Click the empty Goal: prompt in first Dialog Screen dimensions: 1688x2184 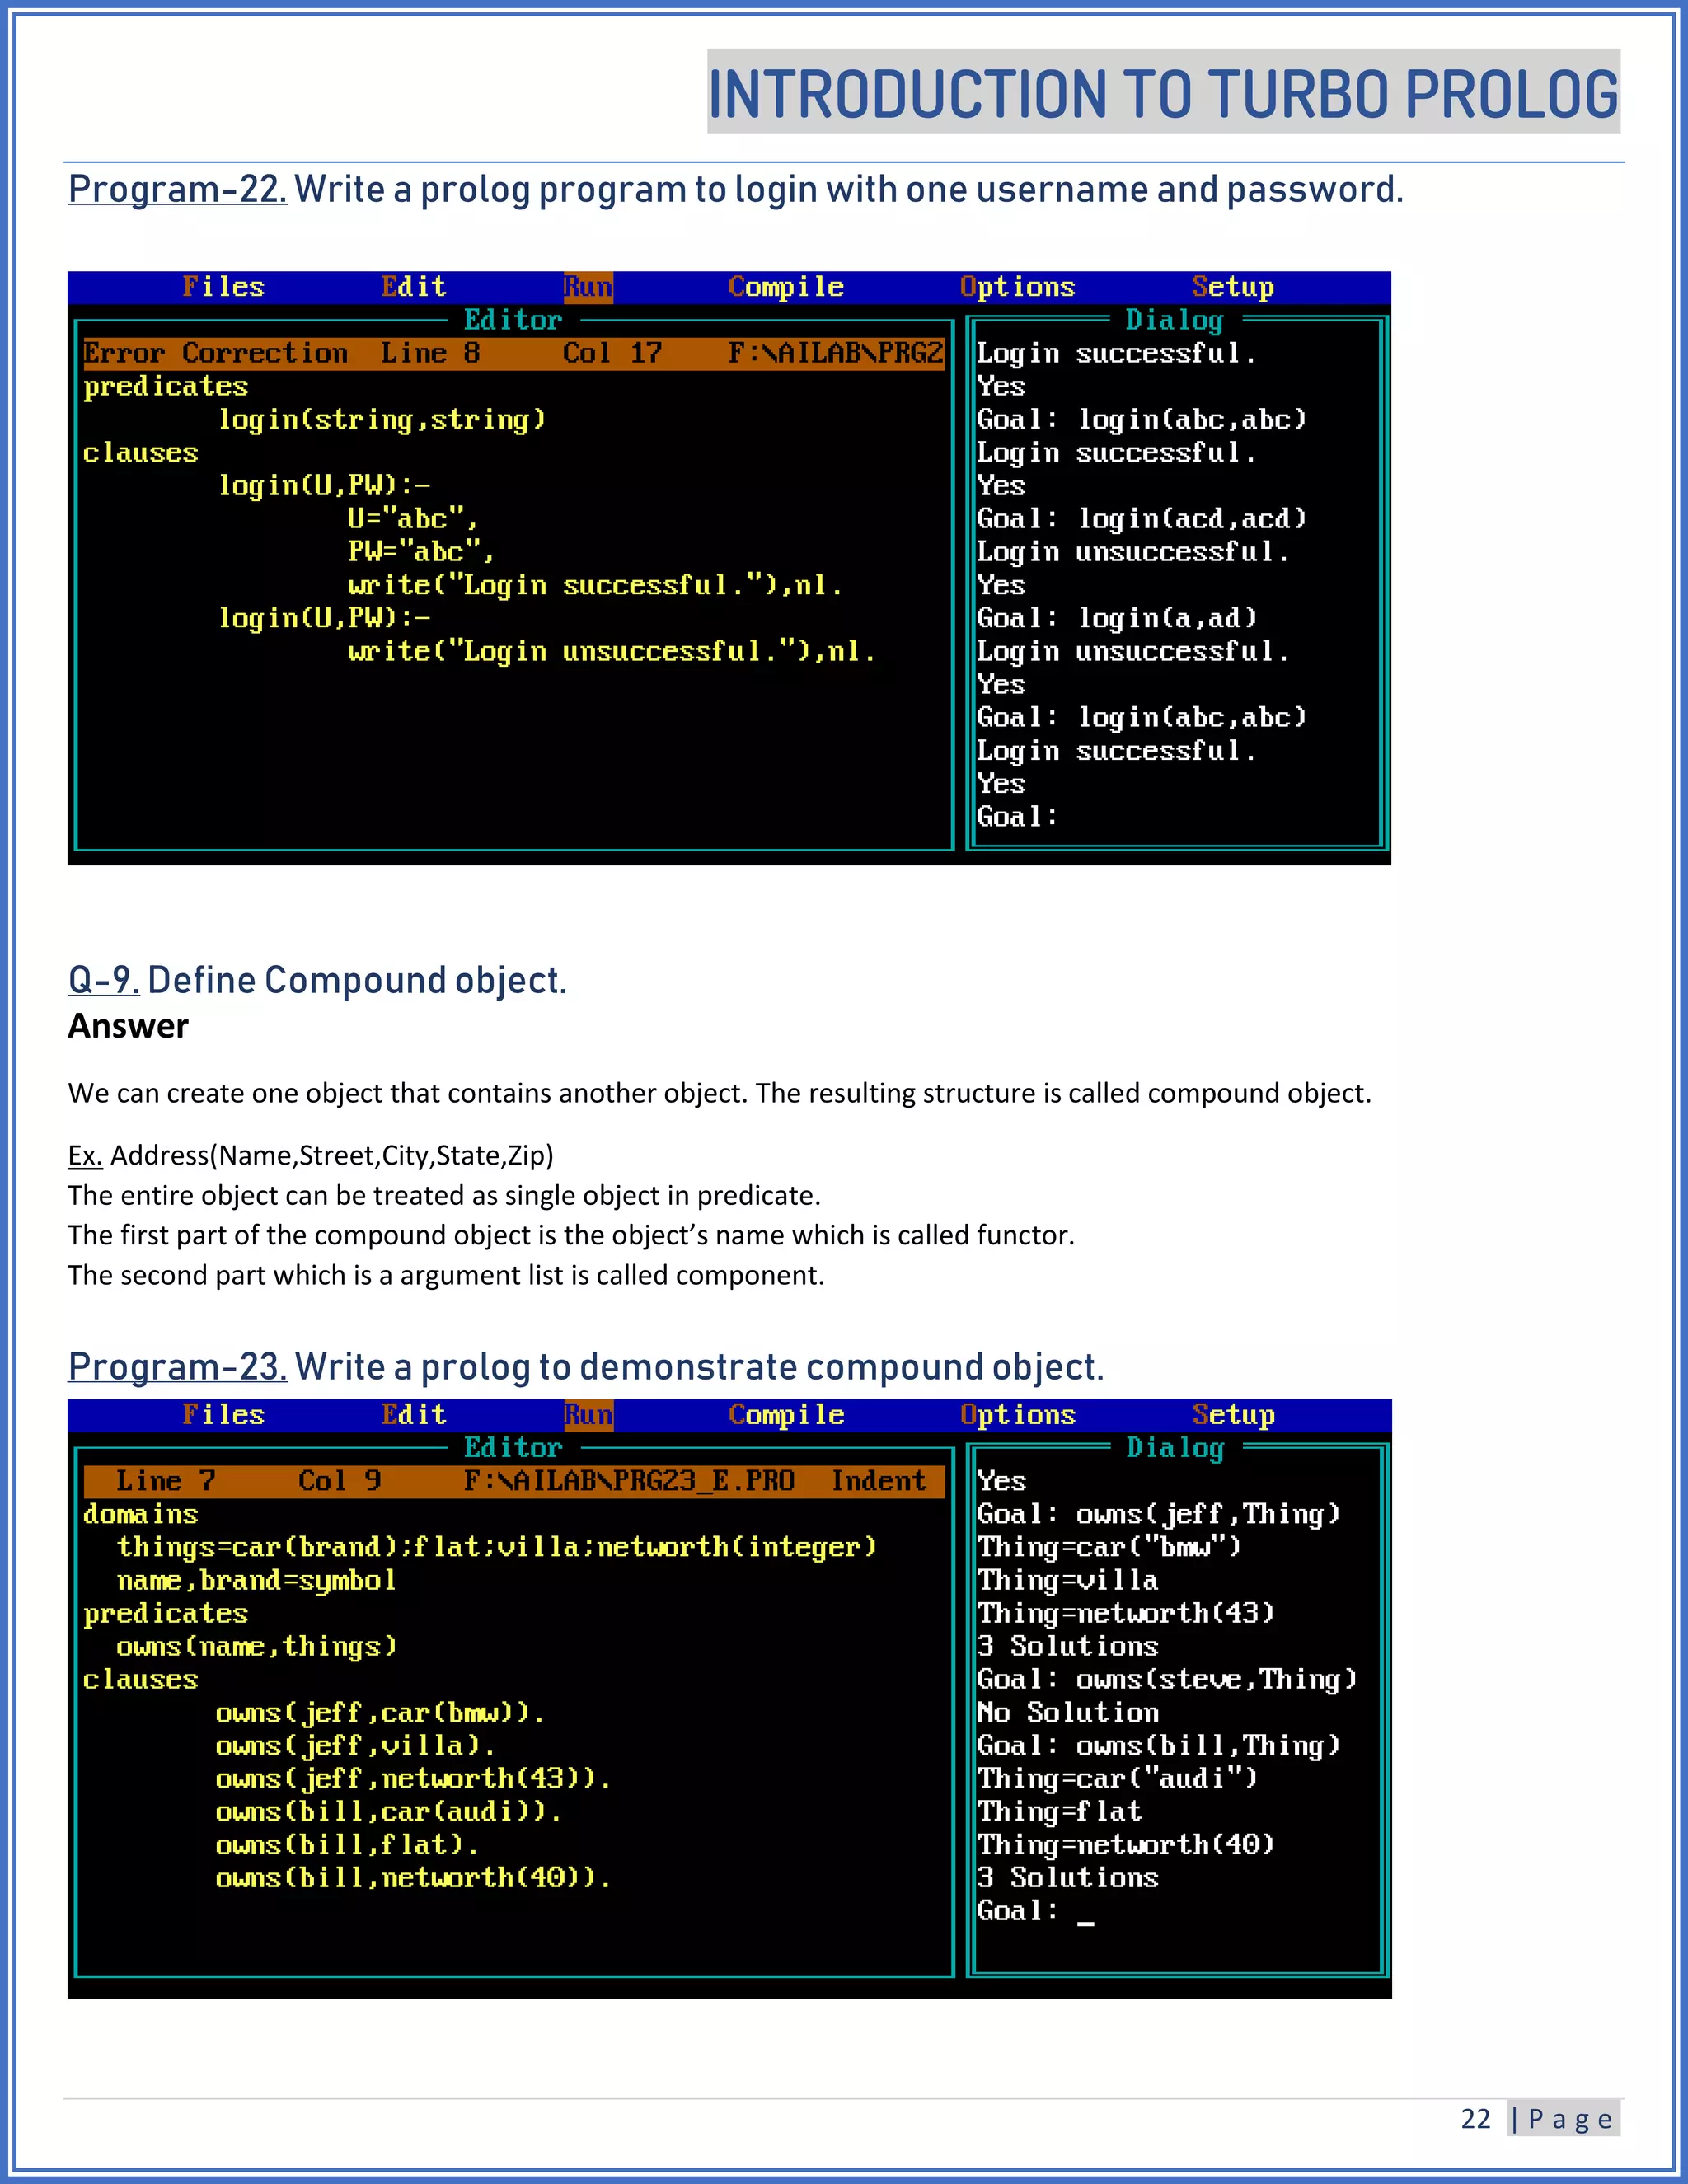point(1017,817)
